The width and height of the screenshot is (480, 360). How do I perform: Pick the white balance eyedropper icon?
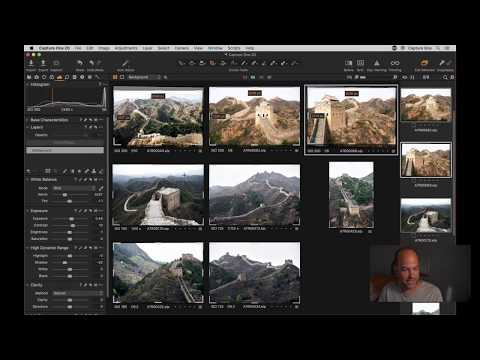point(101,188)
